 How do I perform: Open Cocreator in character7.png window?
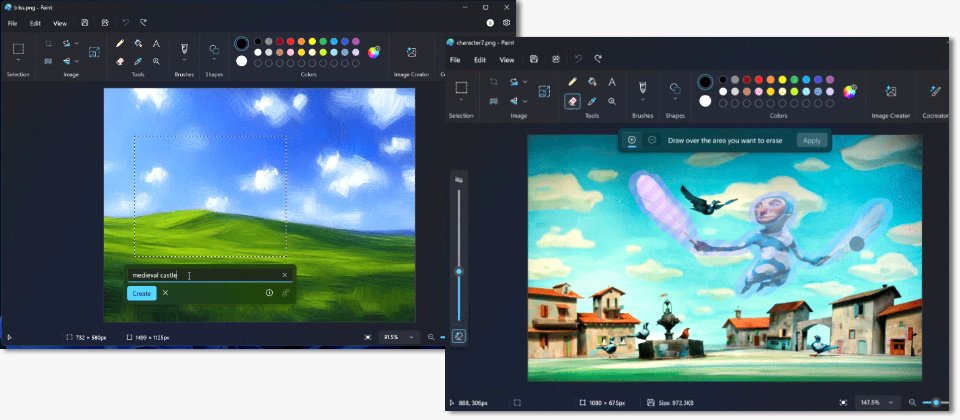(x=935, y=91)
